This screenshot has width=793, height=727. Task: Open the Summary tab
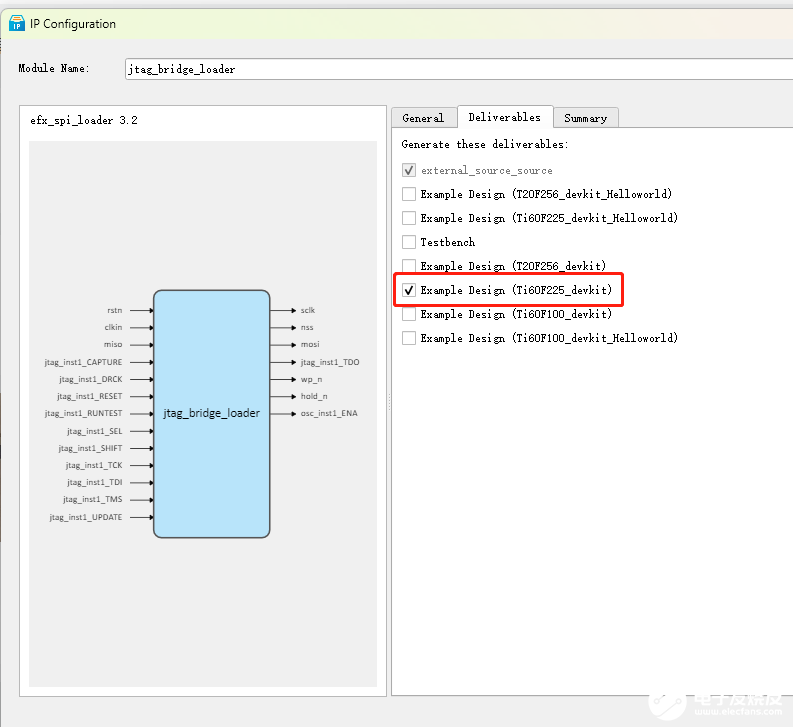click(x=585, y=118)
